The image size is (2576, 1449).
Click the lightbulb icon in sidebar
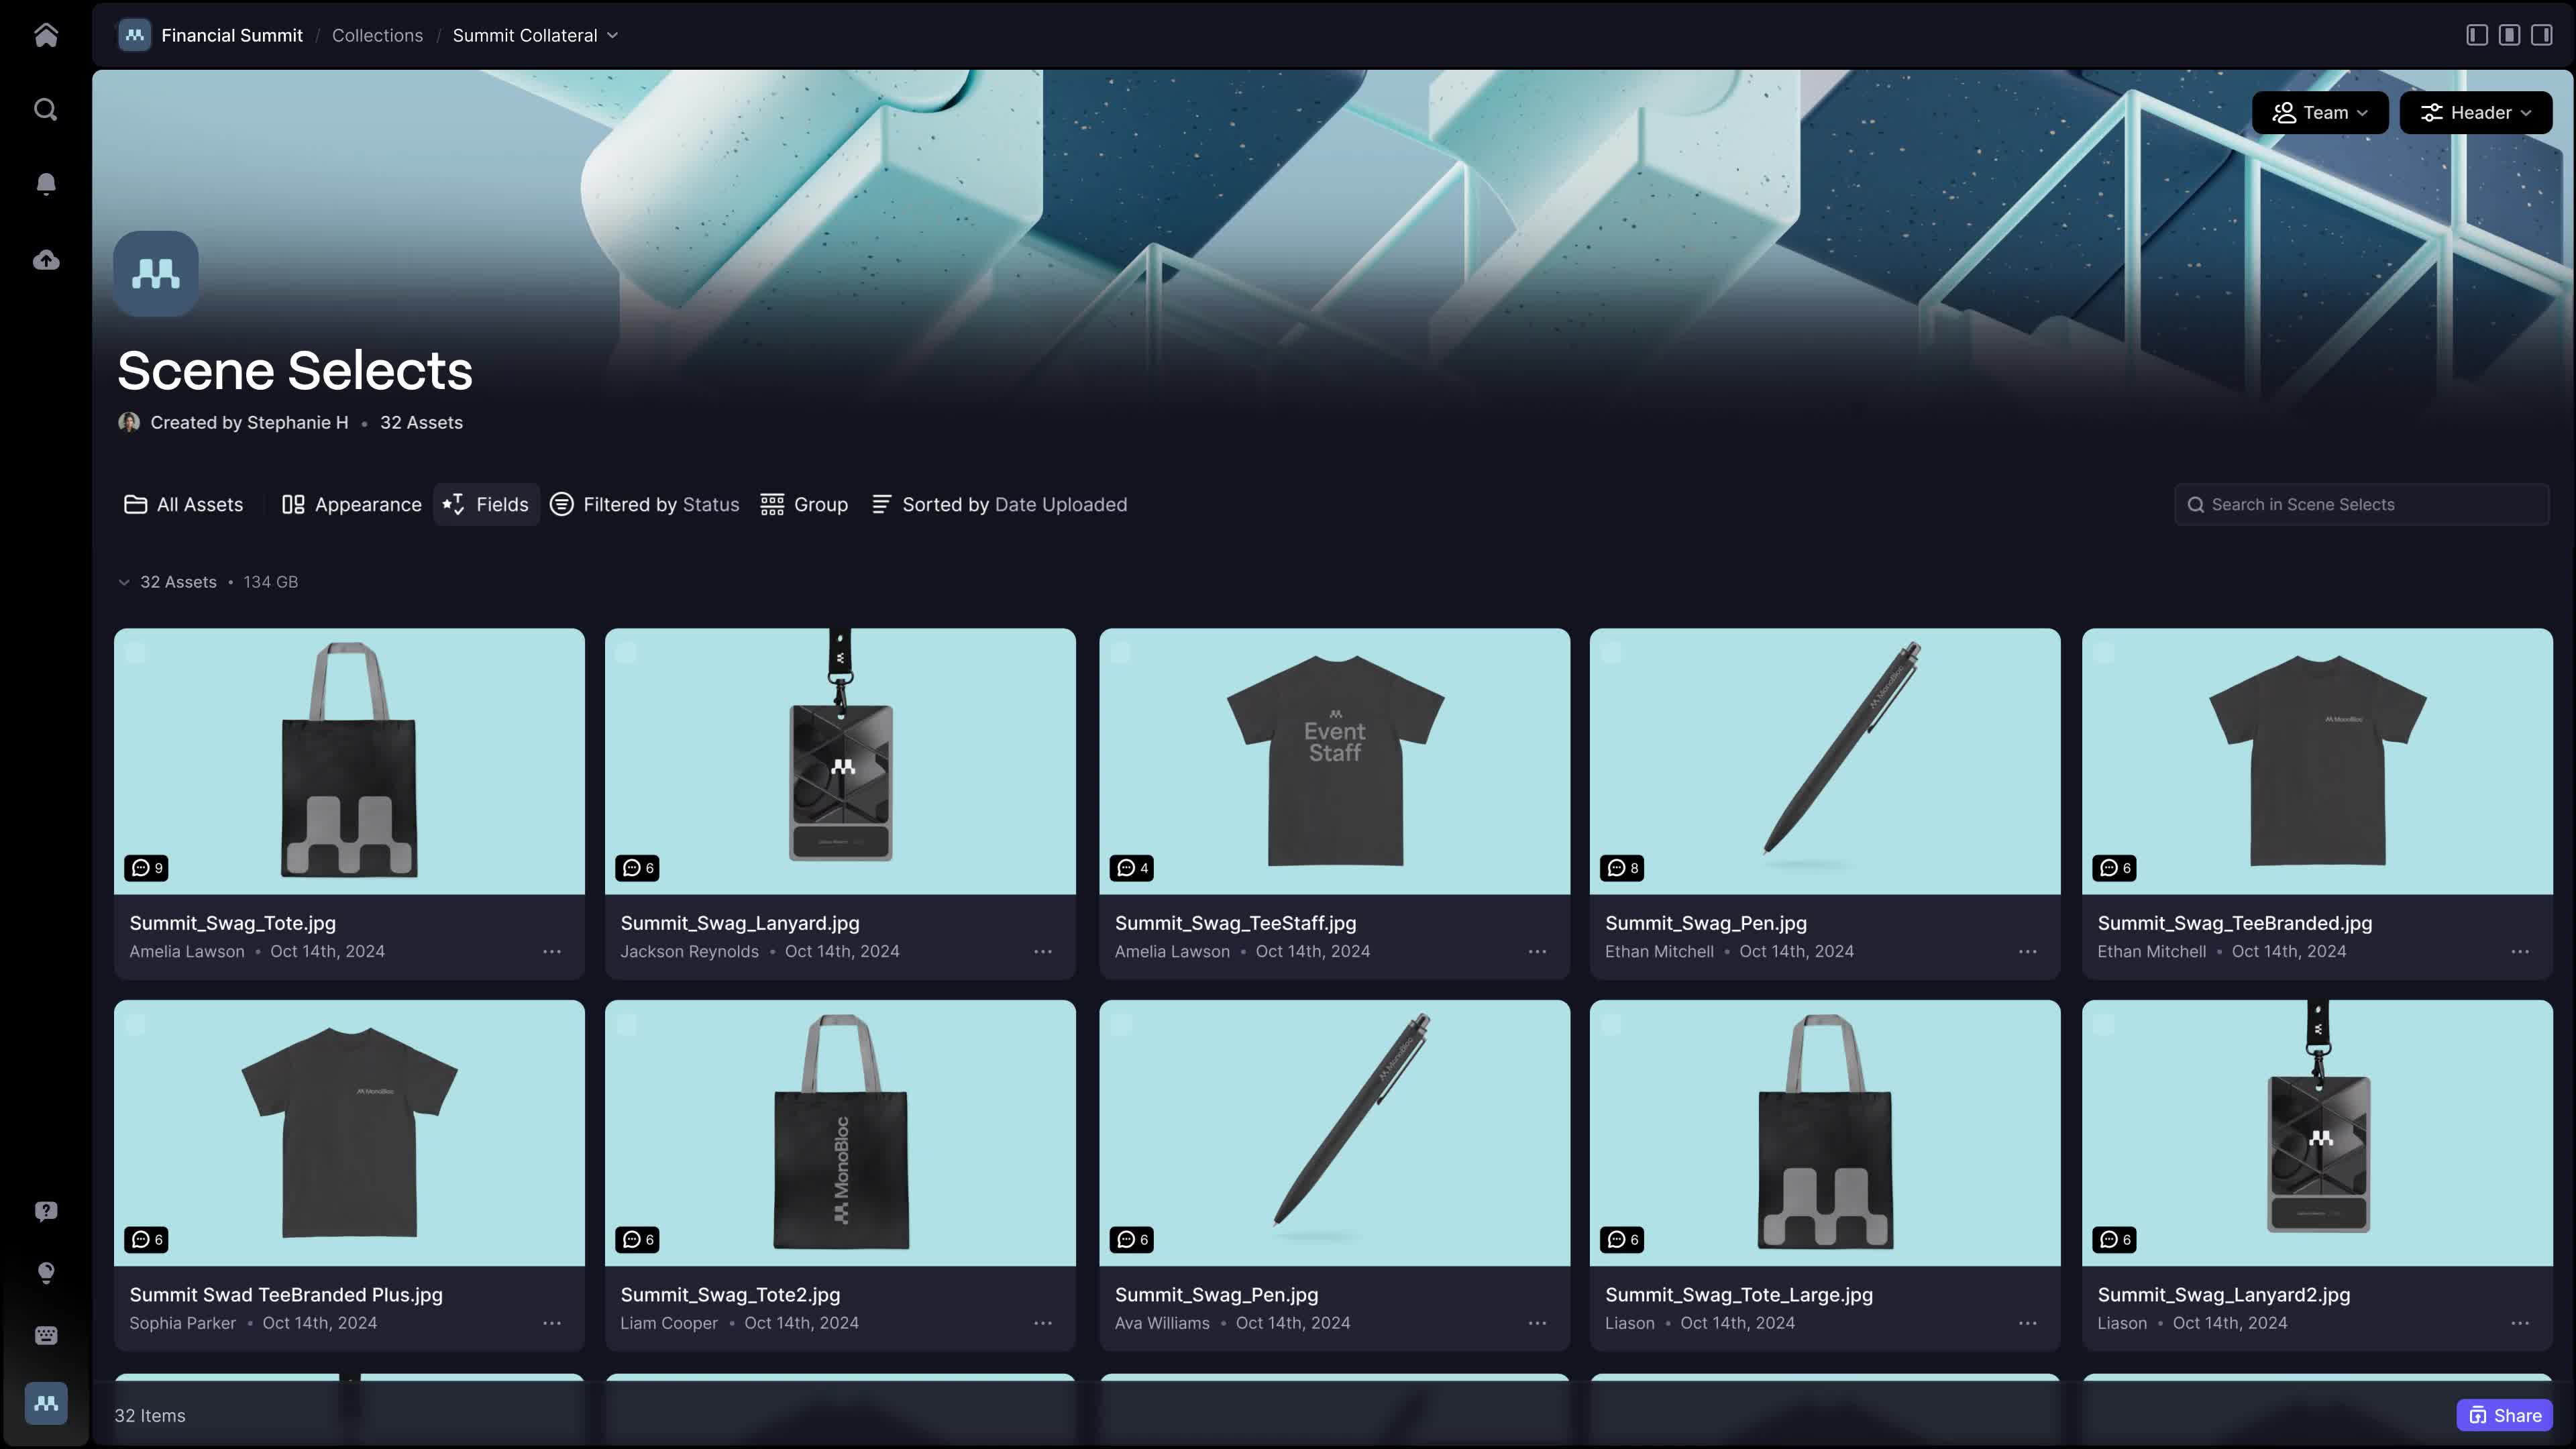[46, 1272]
